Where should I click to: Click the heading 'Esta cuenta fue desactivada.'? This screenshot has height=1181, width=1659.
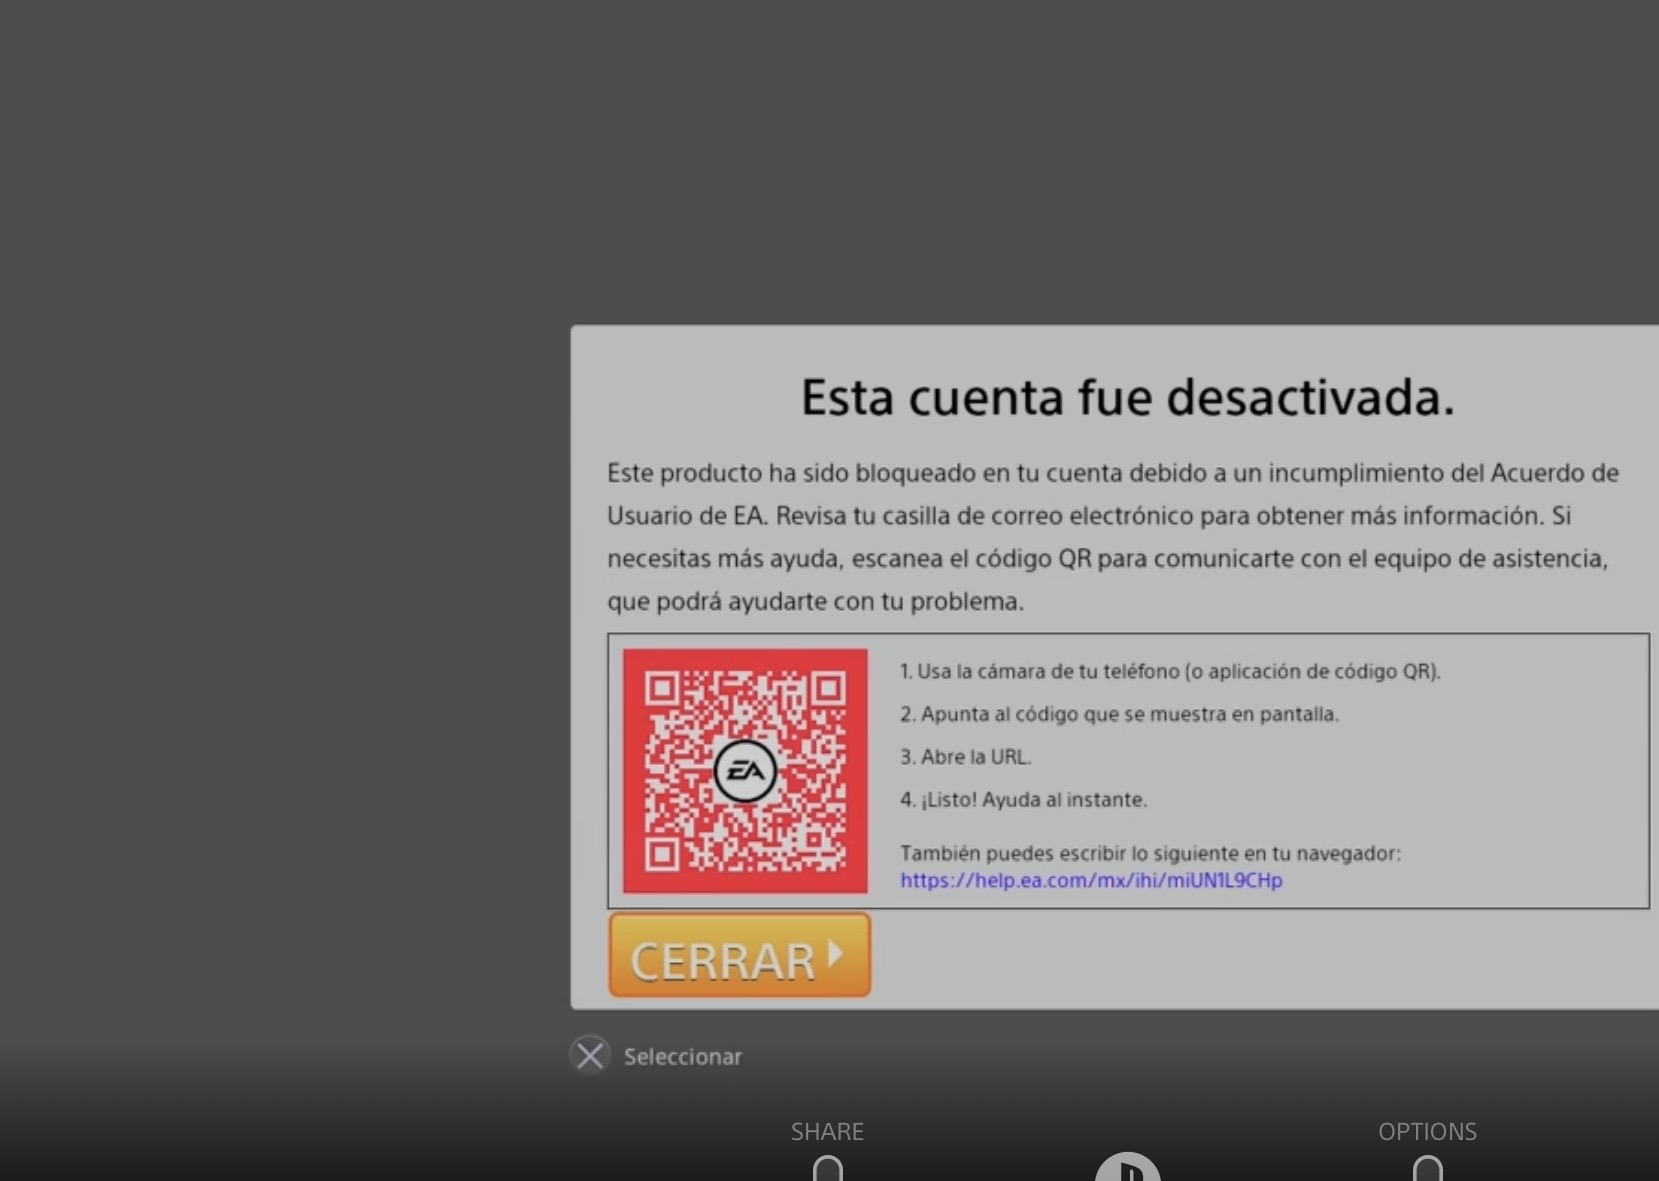[1127, 397]
